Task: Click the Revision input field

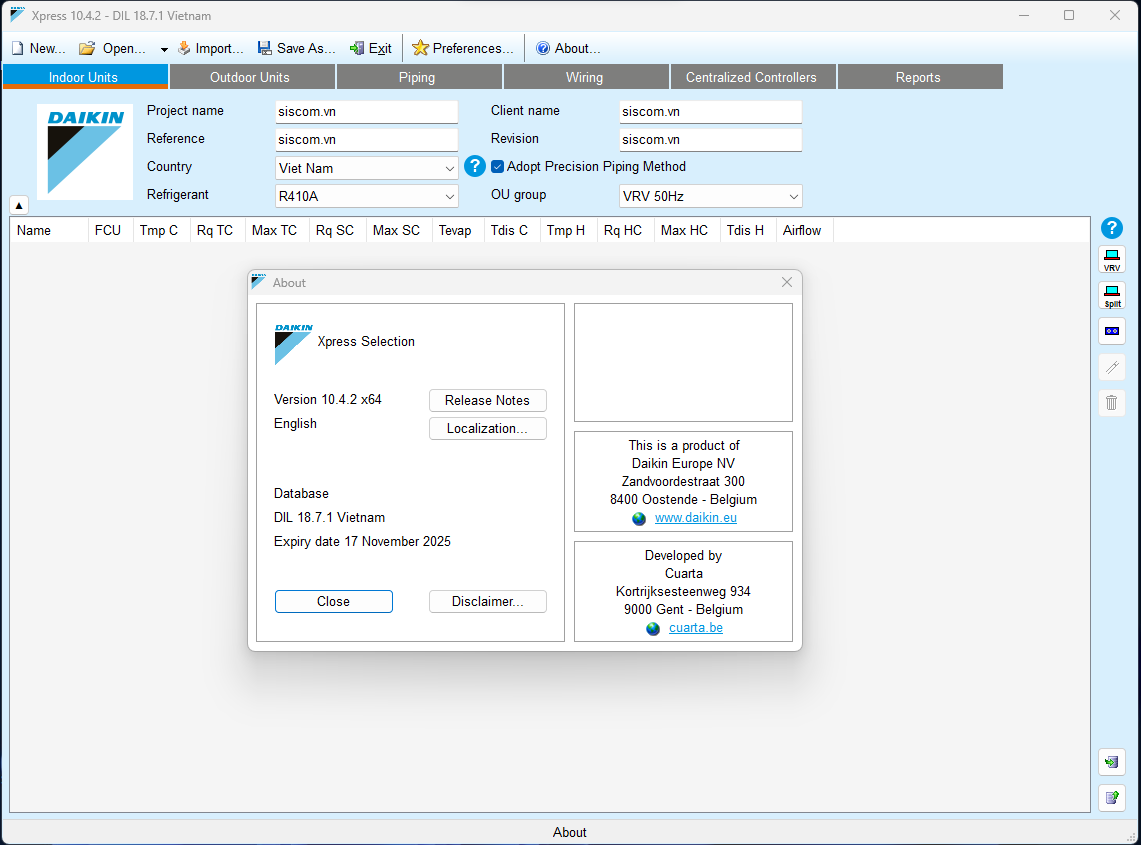Action: click(710, 139)
